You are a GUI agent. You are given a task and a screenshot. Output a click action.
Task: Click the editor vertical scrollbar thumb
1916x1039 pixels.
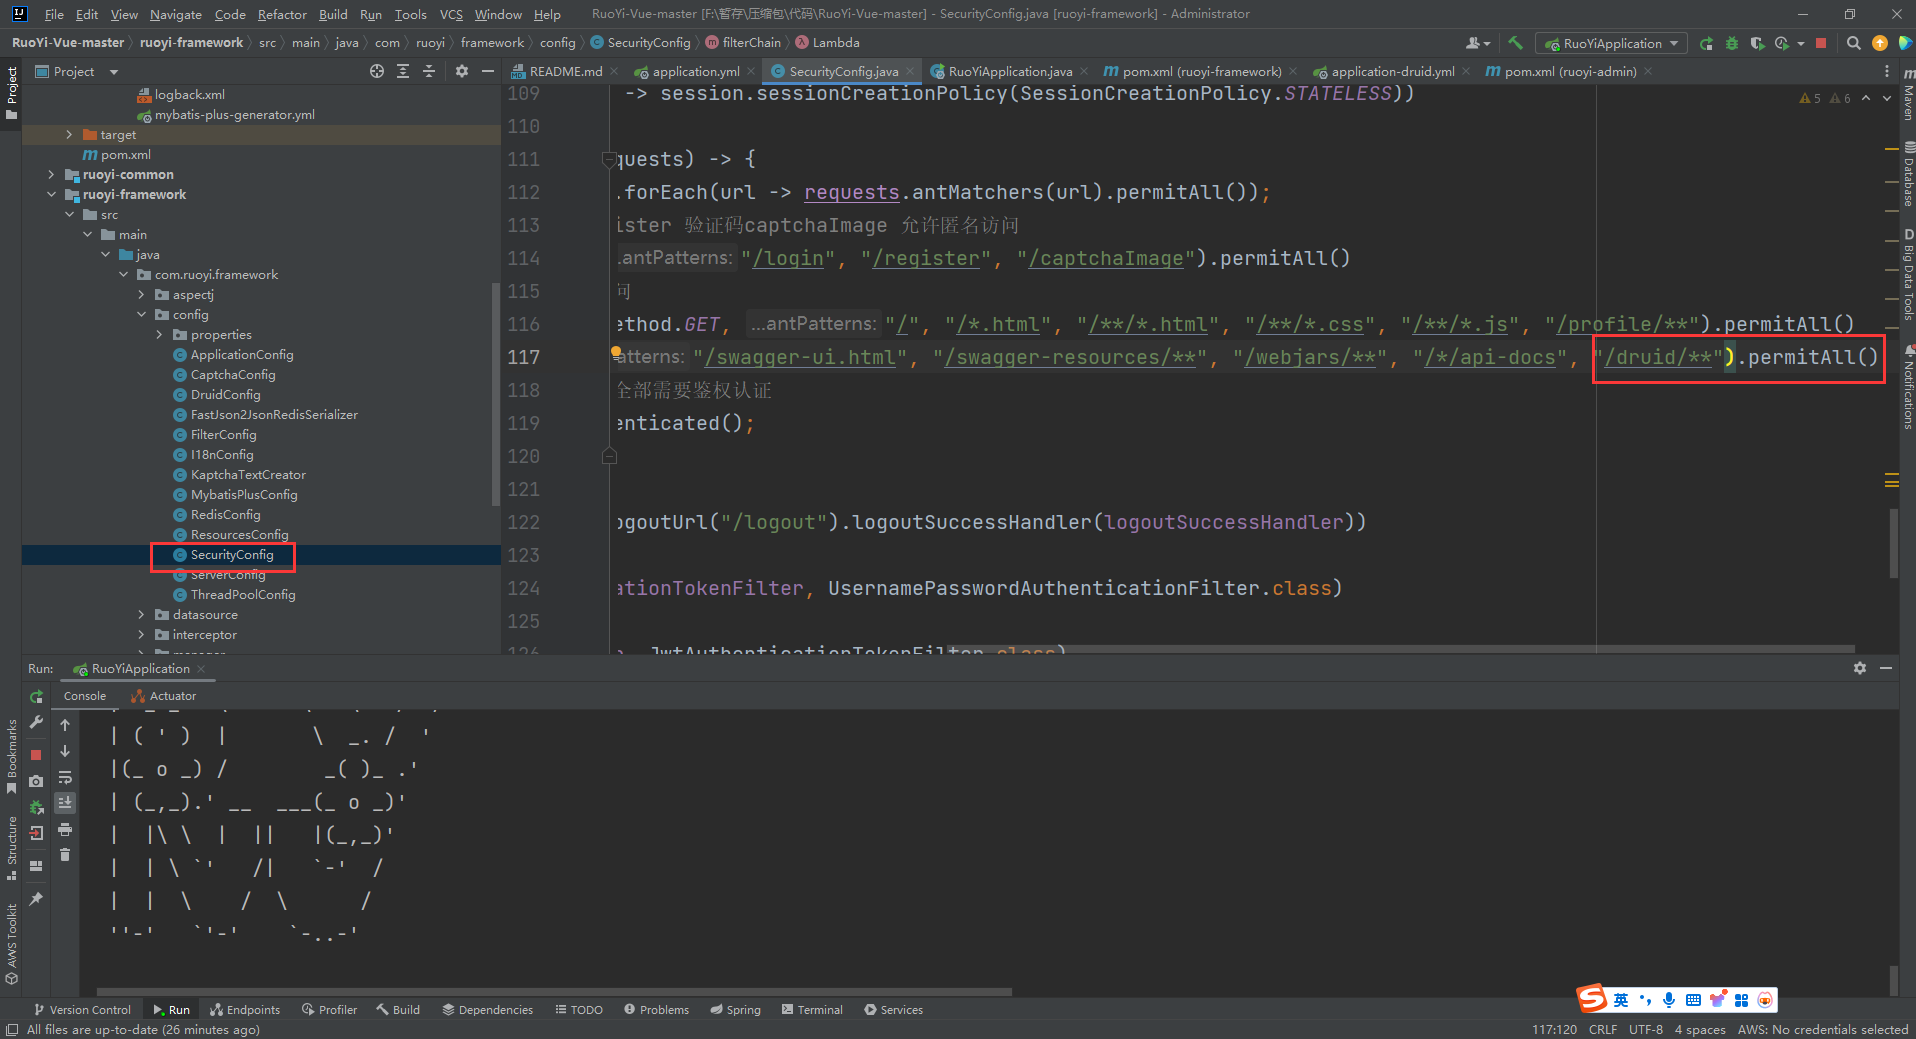pos(1892,543)
